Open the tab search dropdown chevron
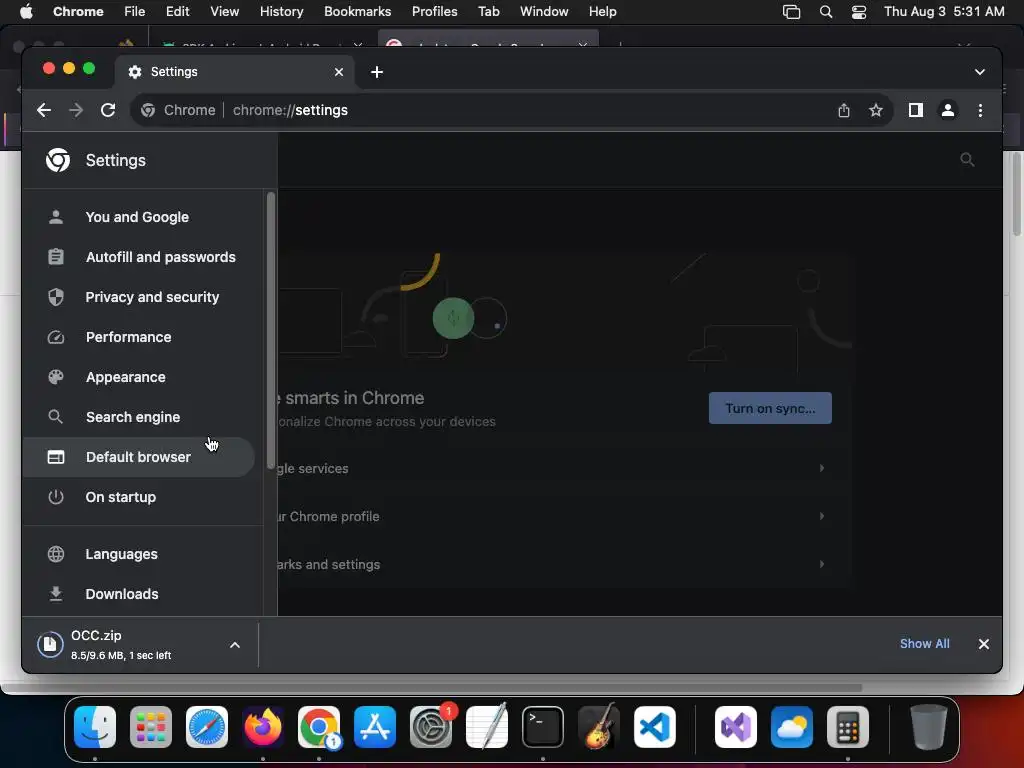Image resolution: width=1024 pixels, height=768 pixels. [980, 72]
